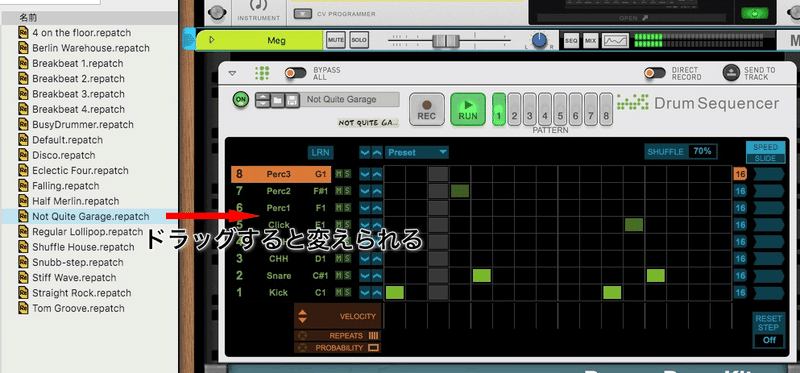Select pattern 4 button
This screenshot has width=800, height=373.
click(545, 110)
